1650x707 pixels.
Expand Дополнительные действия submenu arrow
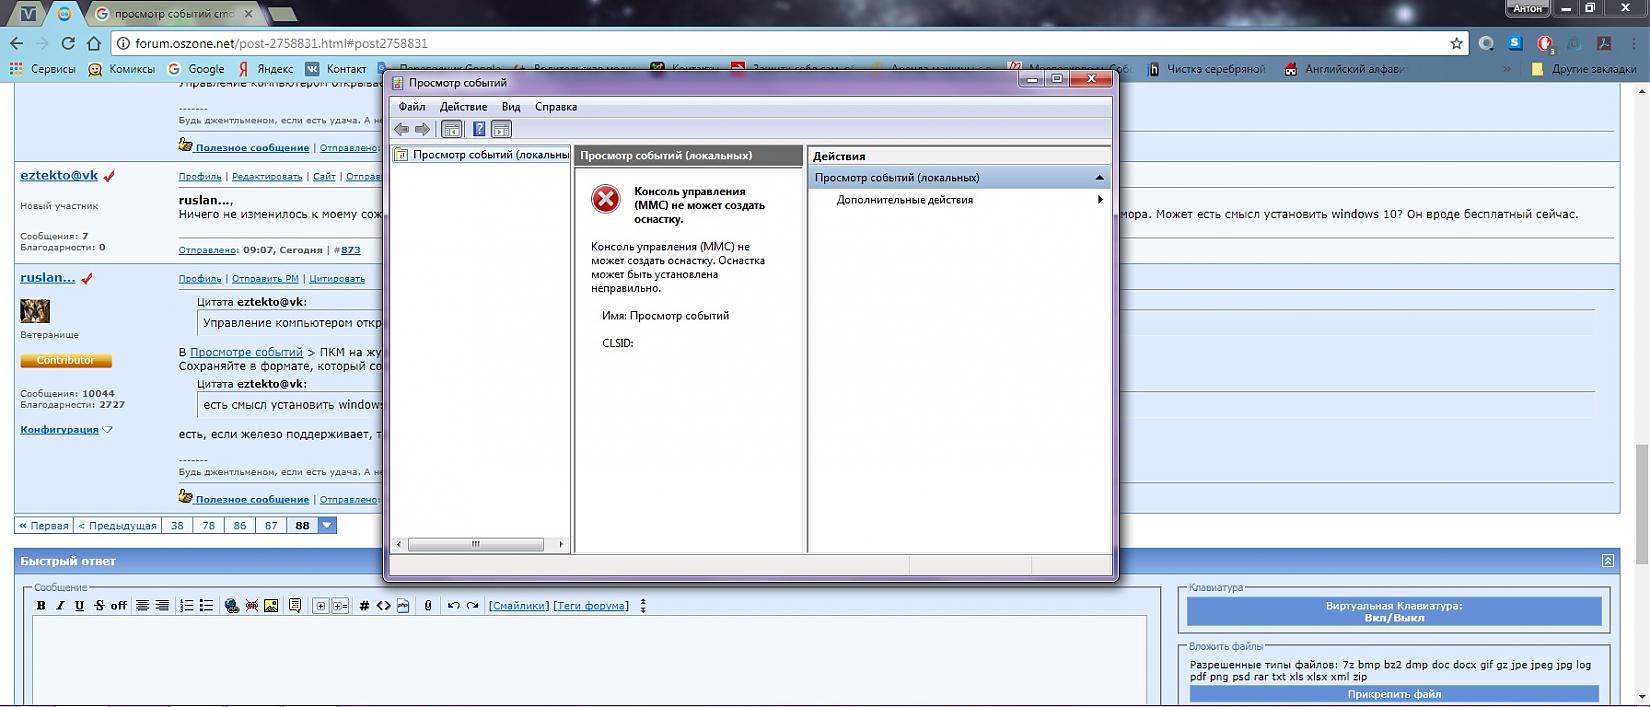point(1100,200)
